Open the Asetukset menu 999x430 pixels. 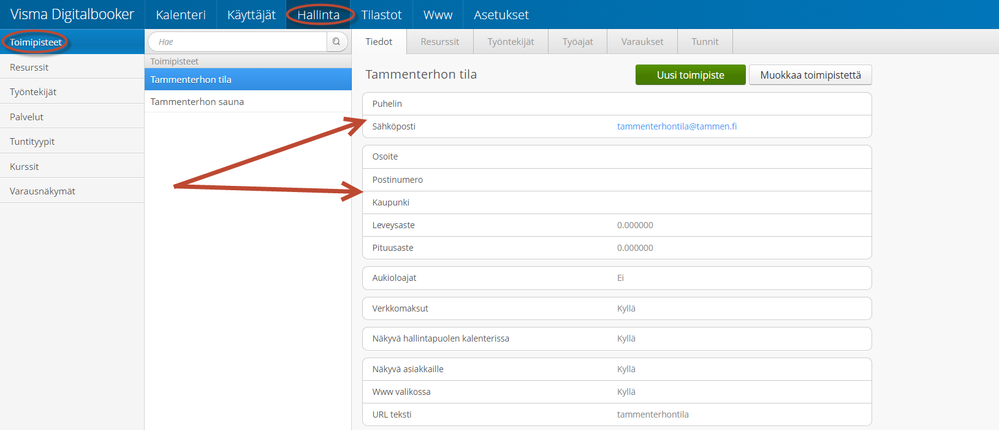coord(501,15)
